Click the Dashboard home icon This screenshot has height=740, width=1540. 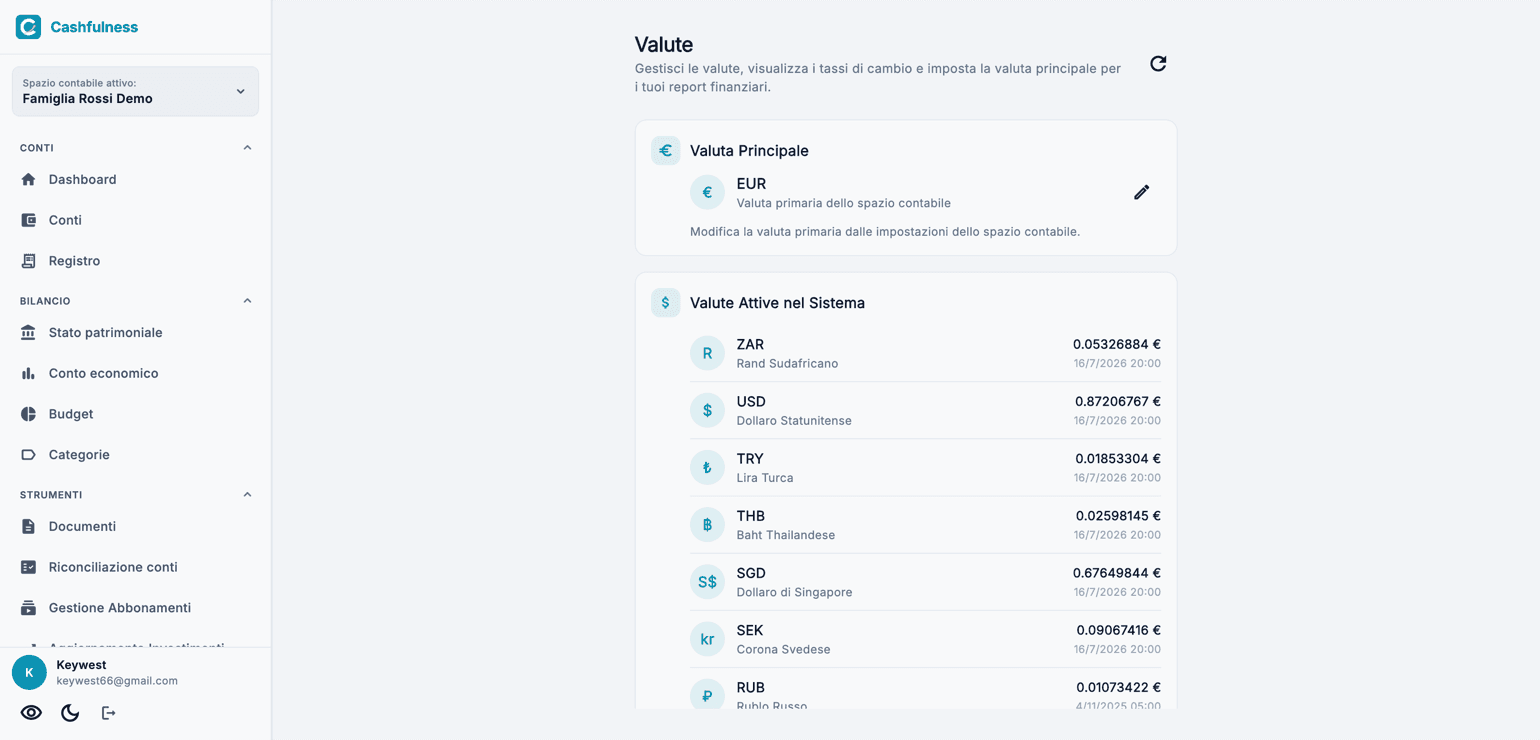coord(28,179)
